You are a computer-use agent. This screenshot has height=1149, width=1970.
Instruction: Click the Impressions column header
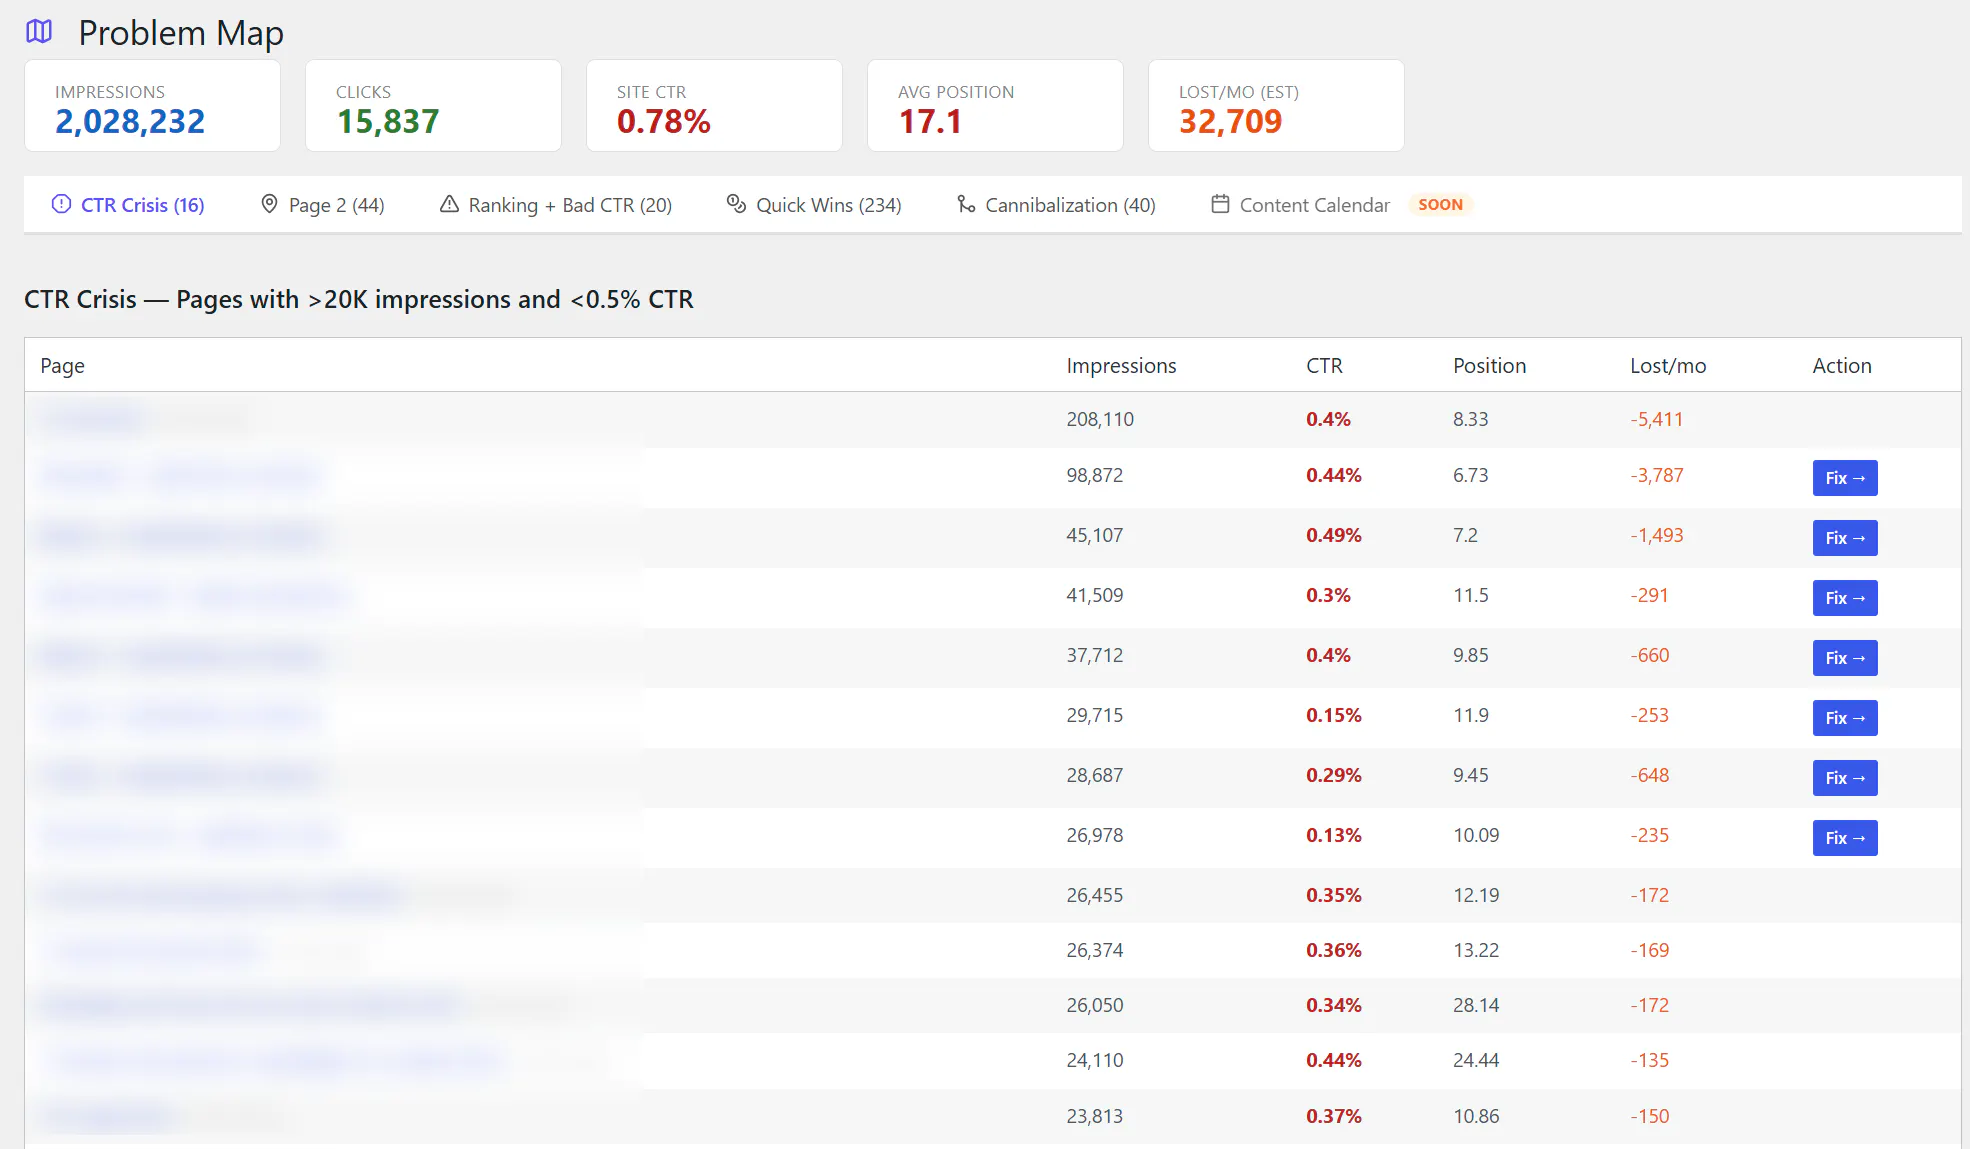click(x=1121, y=366)
